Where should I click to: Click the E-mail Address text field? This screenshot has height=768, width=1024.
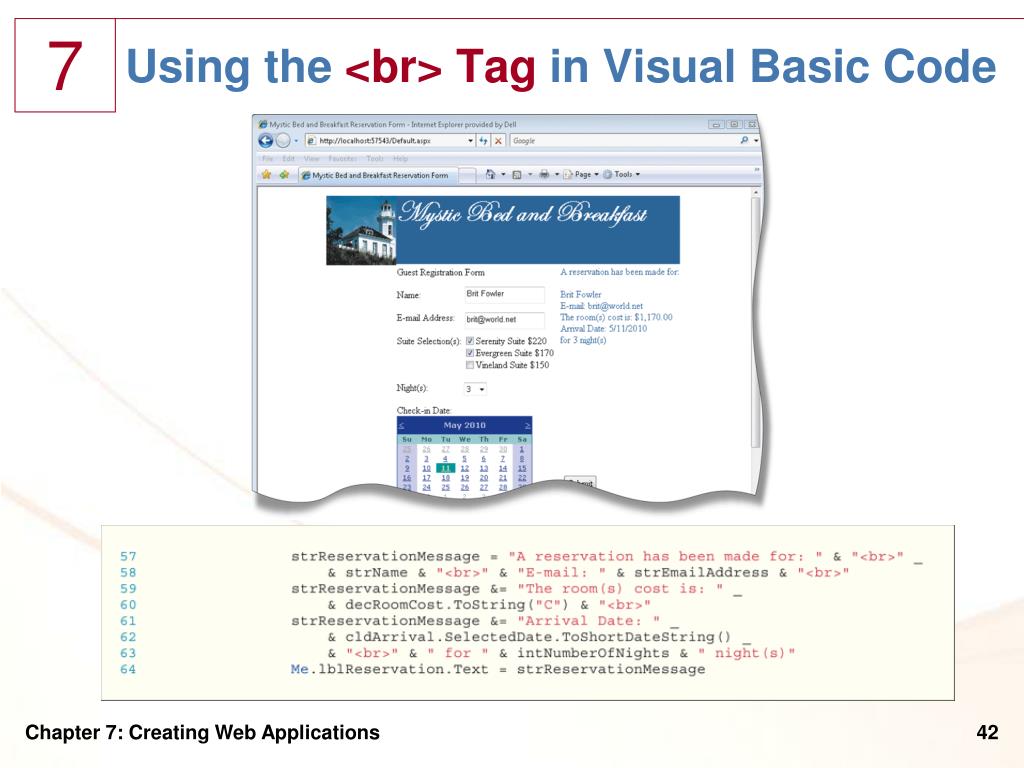(504, 319)
